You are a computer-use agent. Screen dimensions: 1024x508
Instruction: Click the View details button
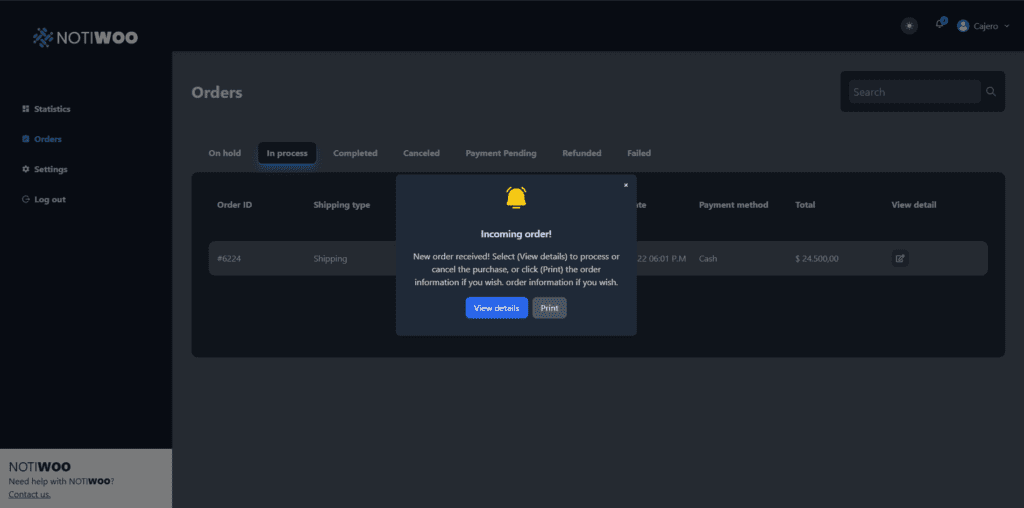tap(496, 308)
